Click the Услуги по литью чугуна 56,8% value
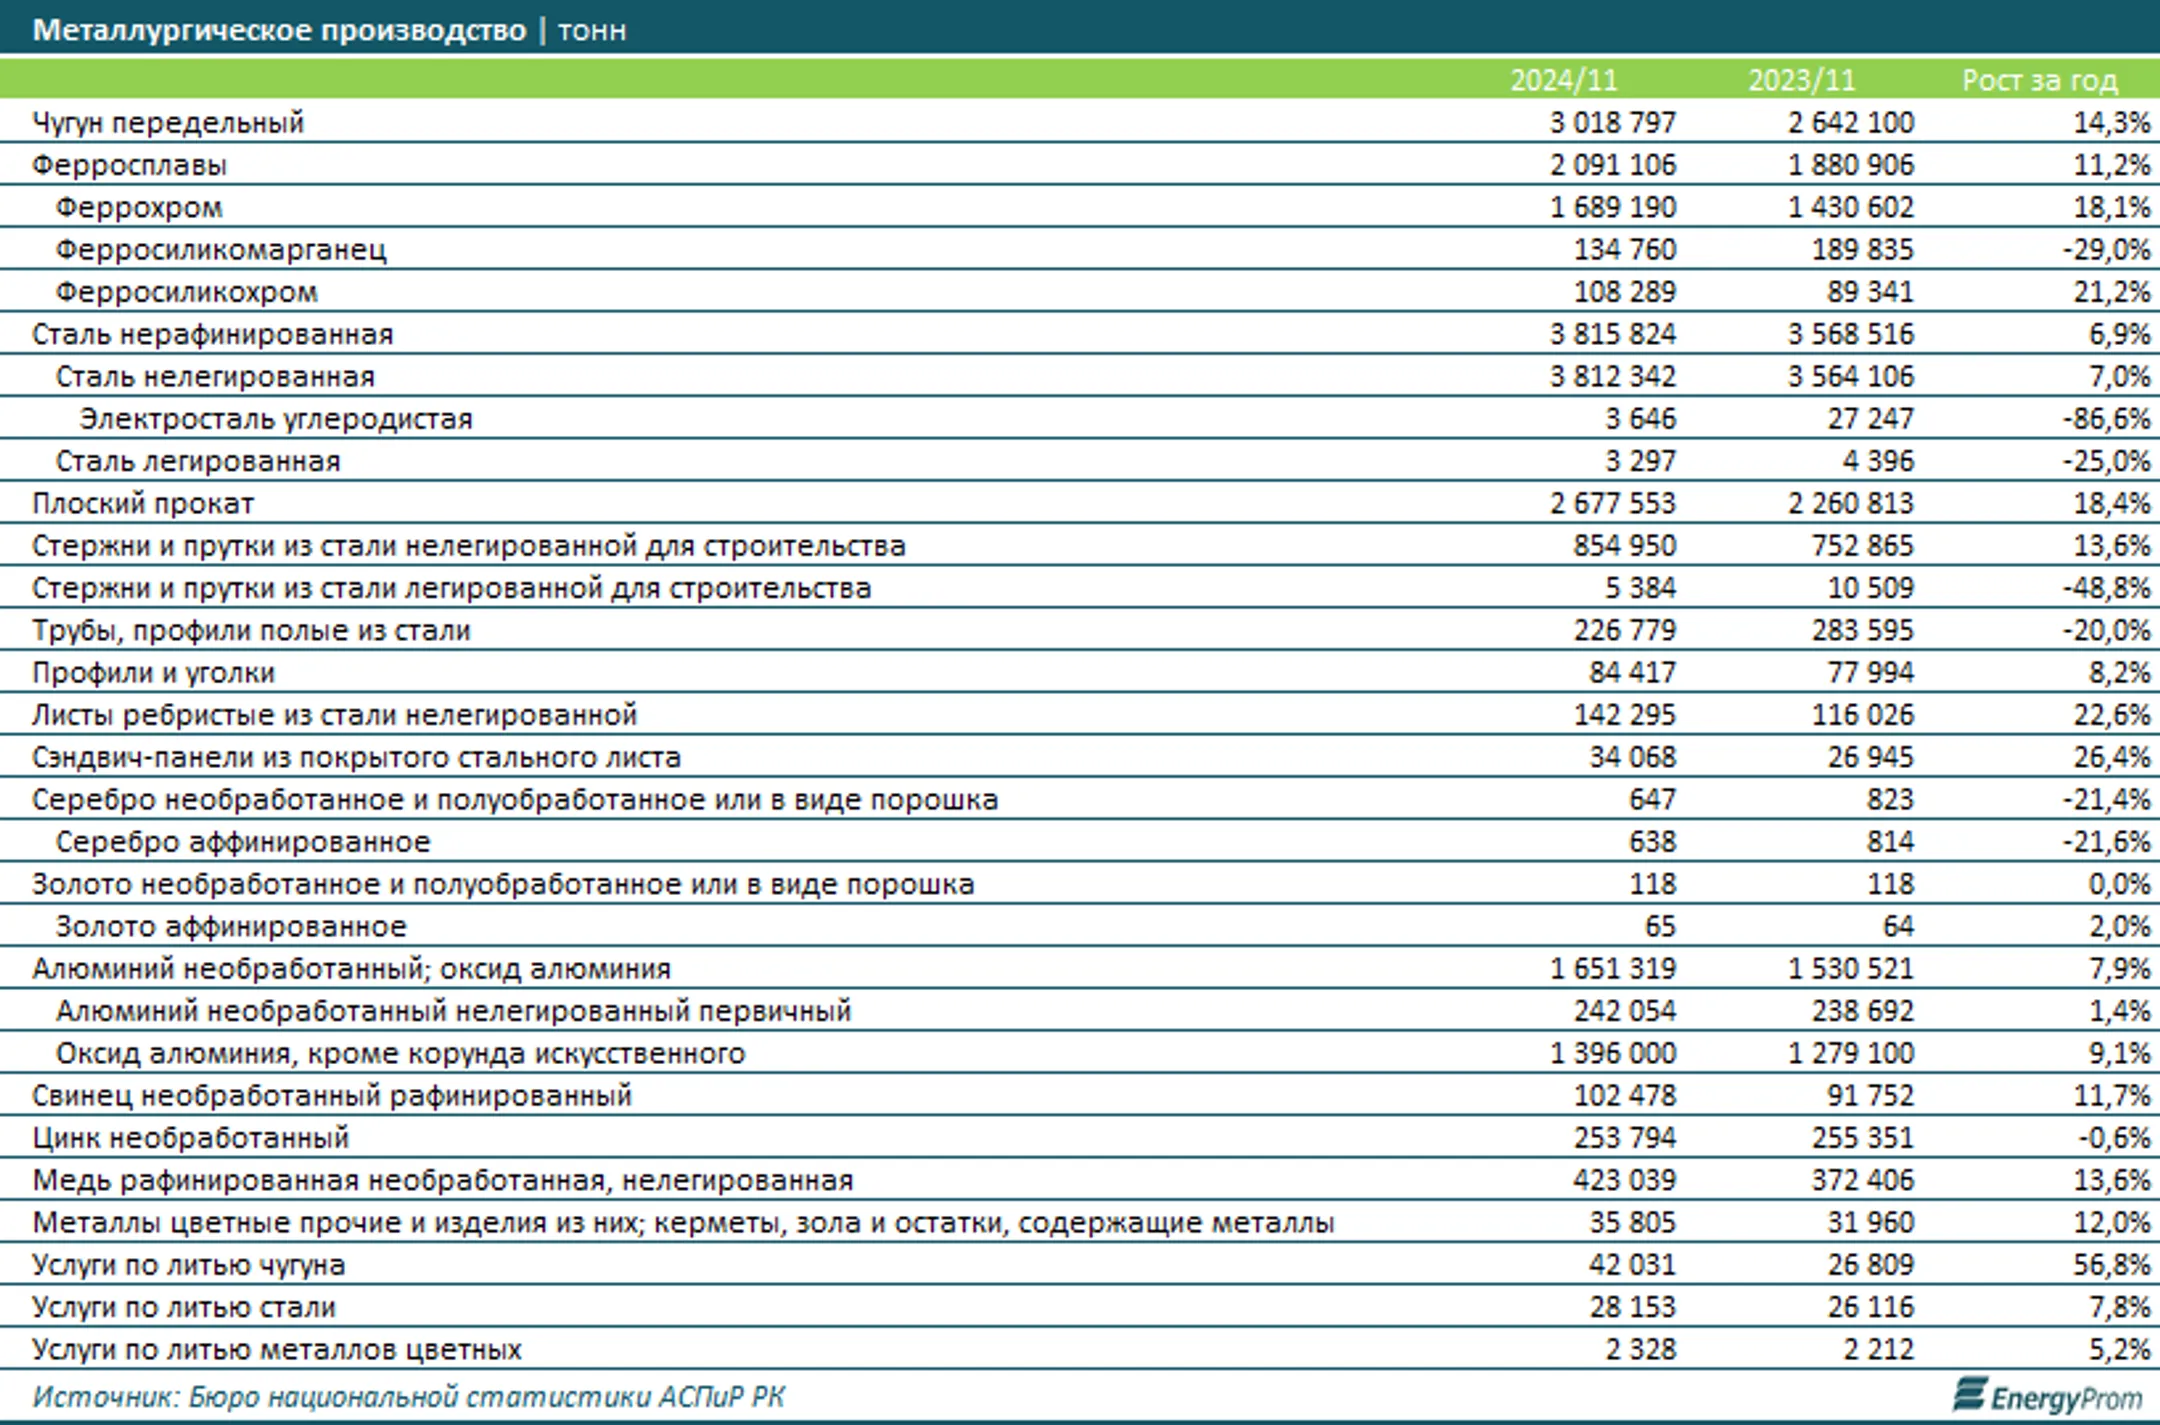This screenshot has width=2160, height=1425. (x=2111, y=1265)
